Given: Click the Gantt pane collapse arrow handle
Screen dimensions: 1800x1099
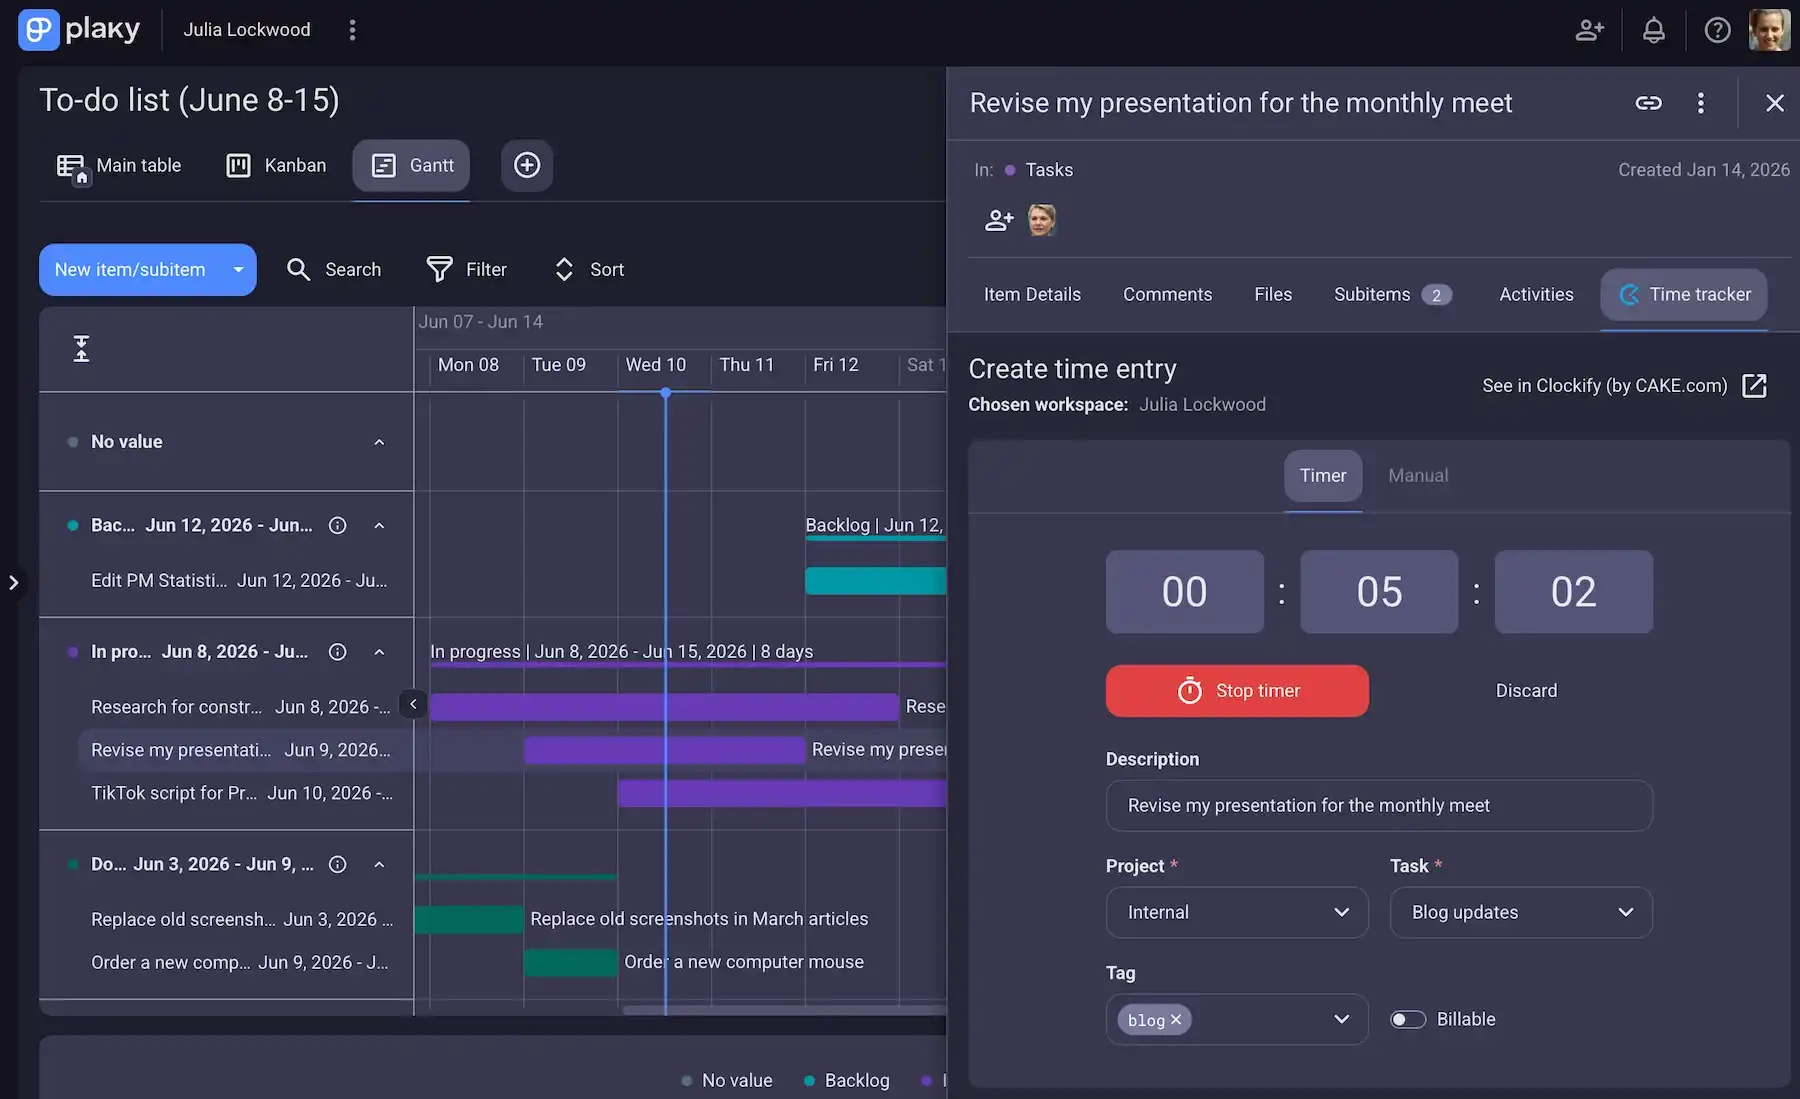Looking at the screenshot, I should pos(413,704).
